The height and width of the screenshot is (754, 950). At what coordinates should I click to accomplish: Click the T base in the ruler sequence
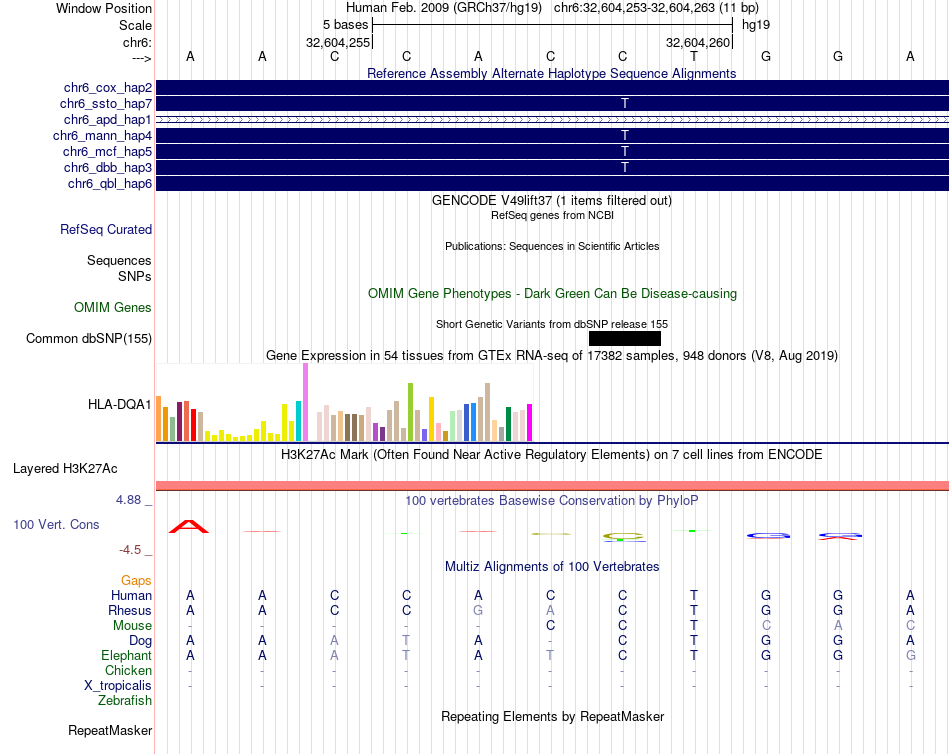point(694,56)
